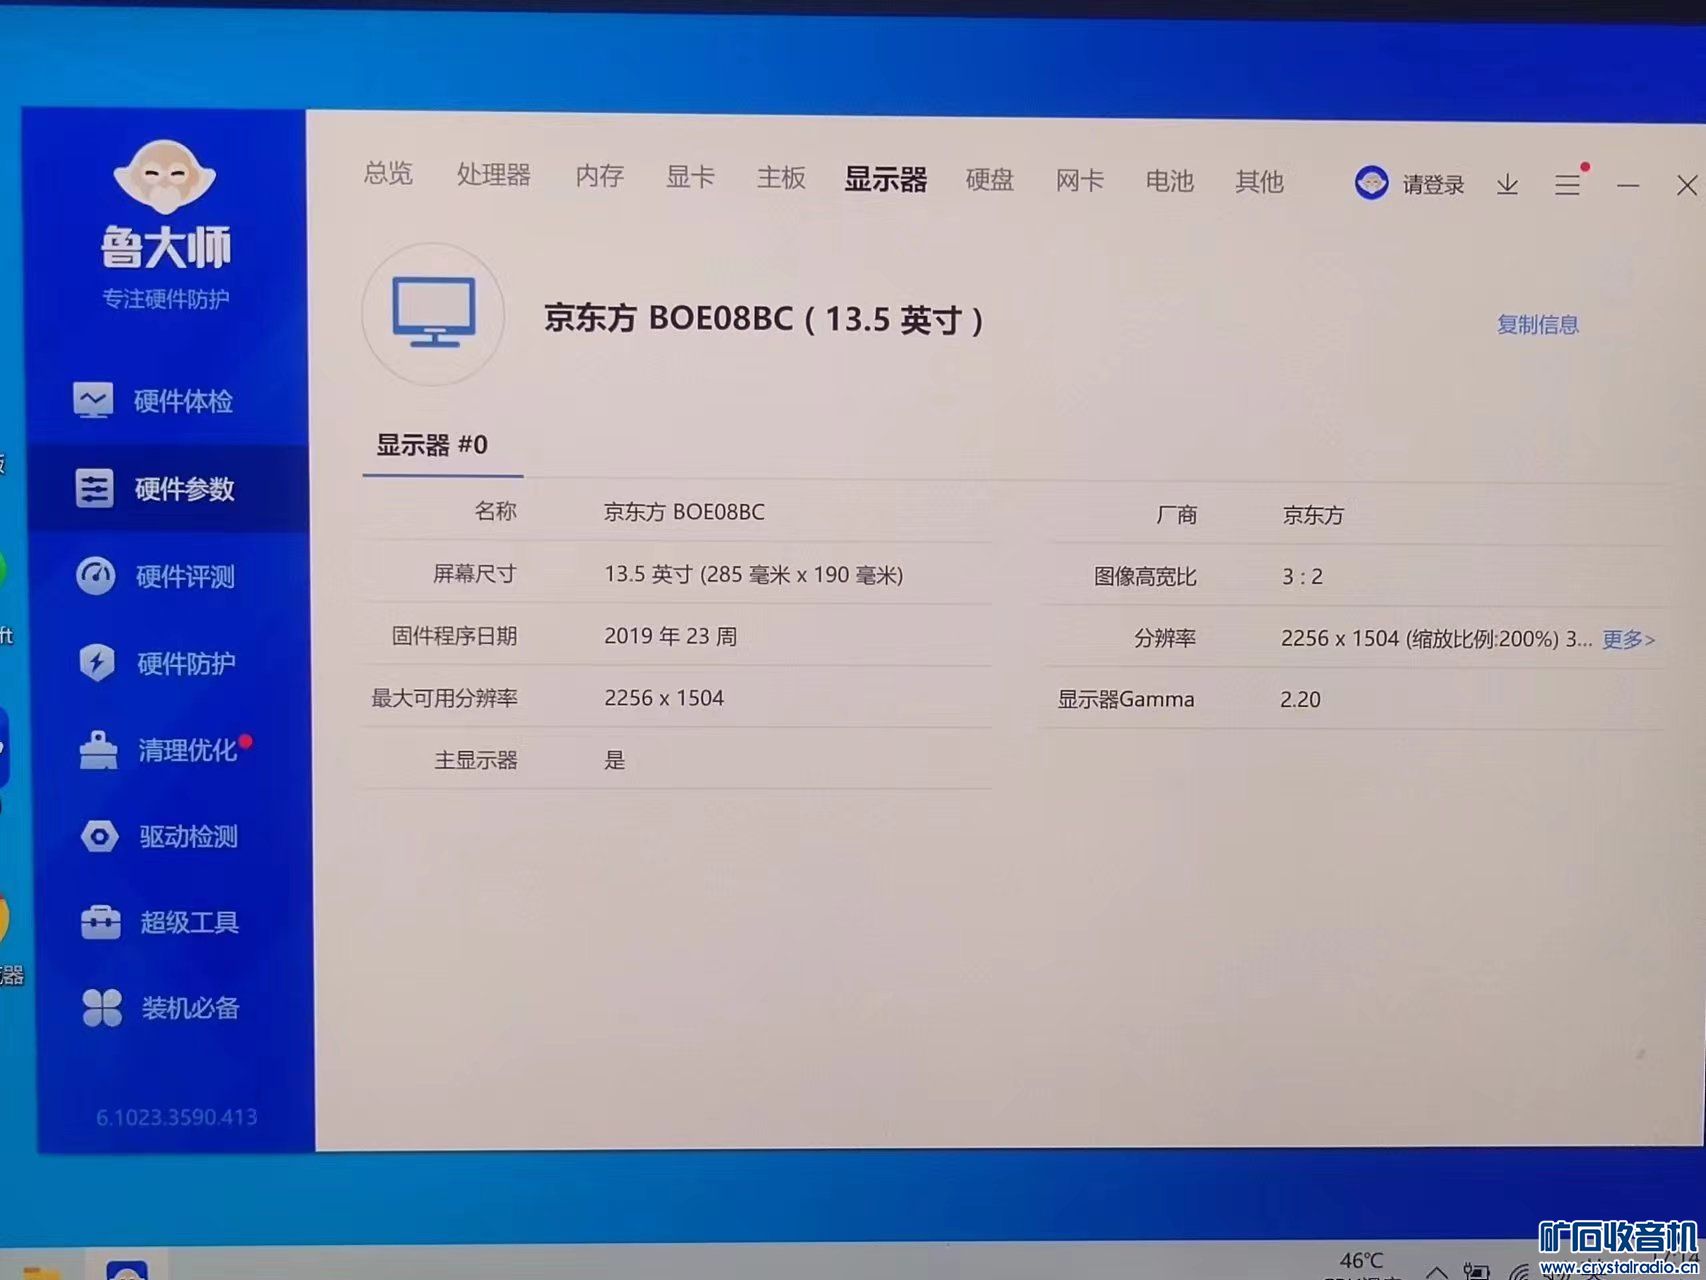Screen dimensions: 1706x1280
Task: Open the 鲁大师 taskbar icon
Action: [x=127, y=1270]
